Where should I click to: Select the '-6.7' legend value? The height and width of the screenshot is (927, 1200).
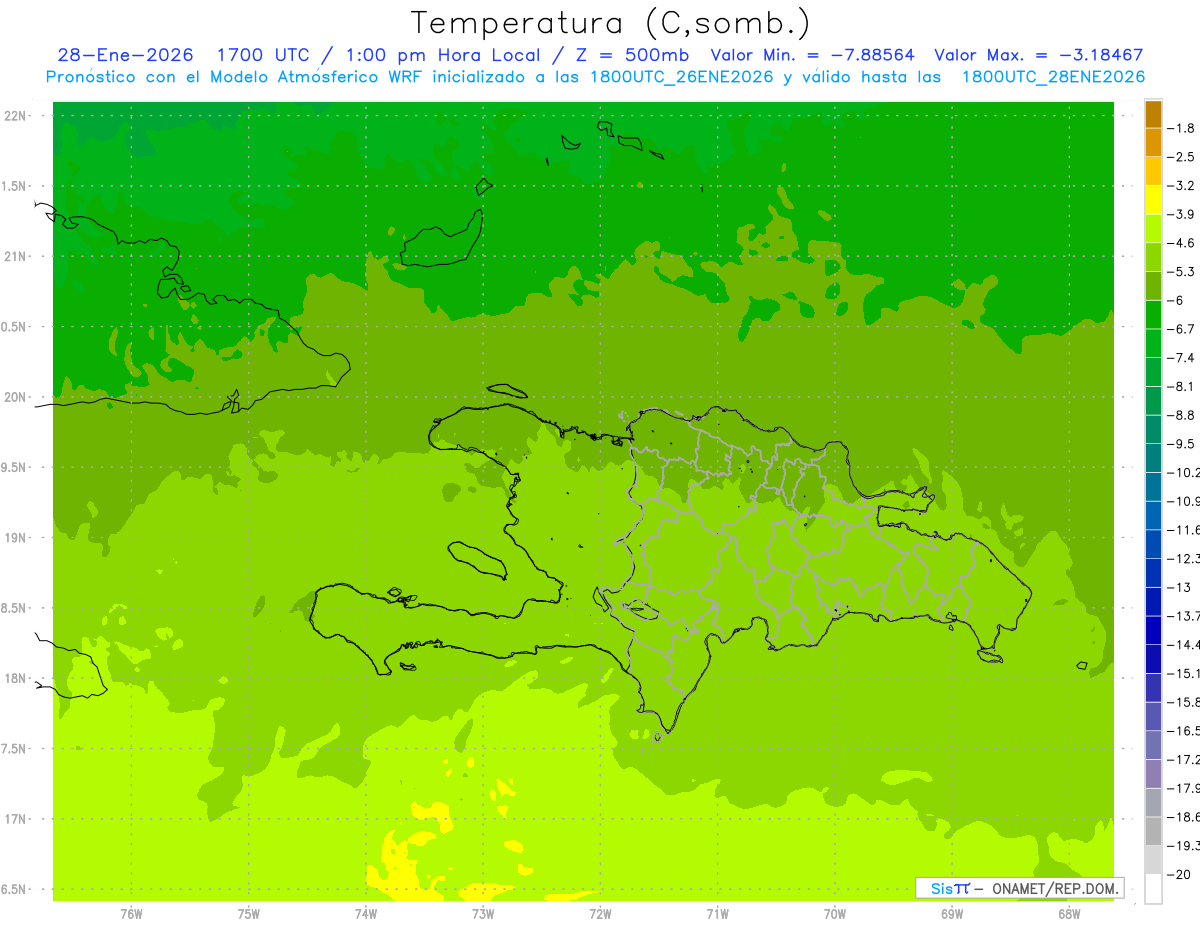(x=1181, y=330)
